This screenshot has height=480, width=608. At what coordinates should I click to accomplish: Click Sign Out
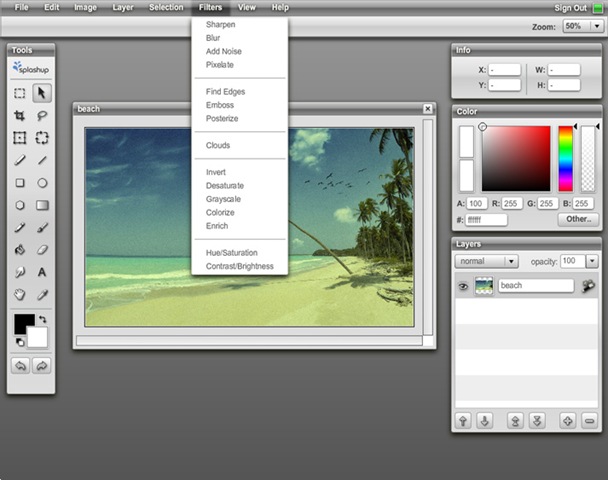tap(570, 7)
